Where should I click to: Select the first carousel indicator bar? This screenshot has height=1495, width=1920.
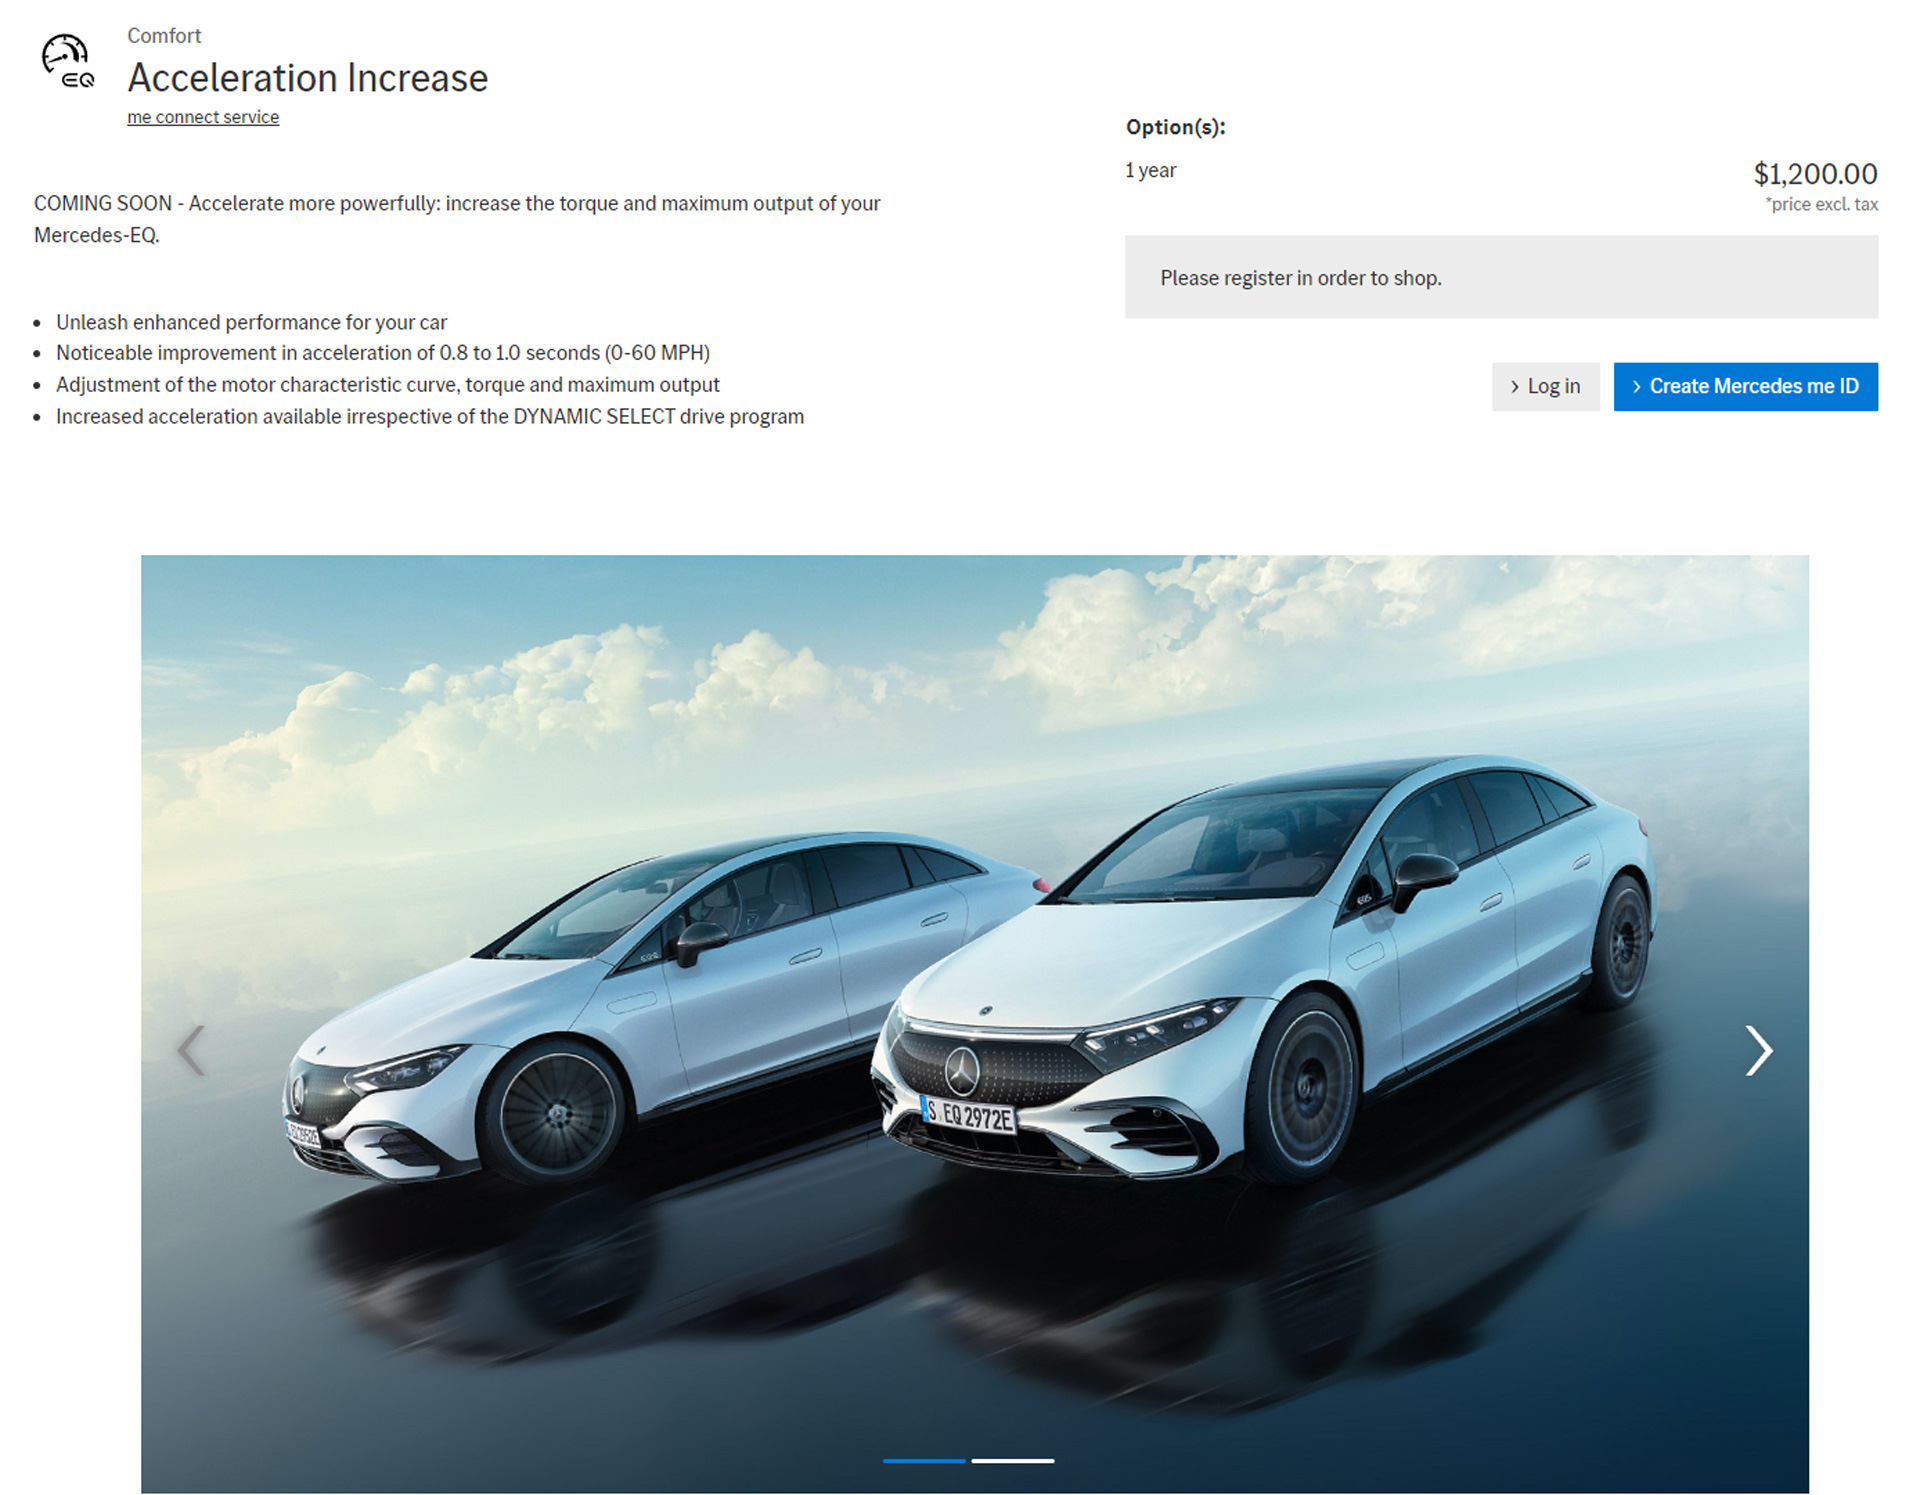click(924, 1461)
